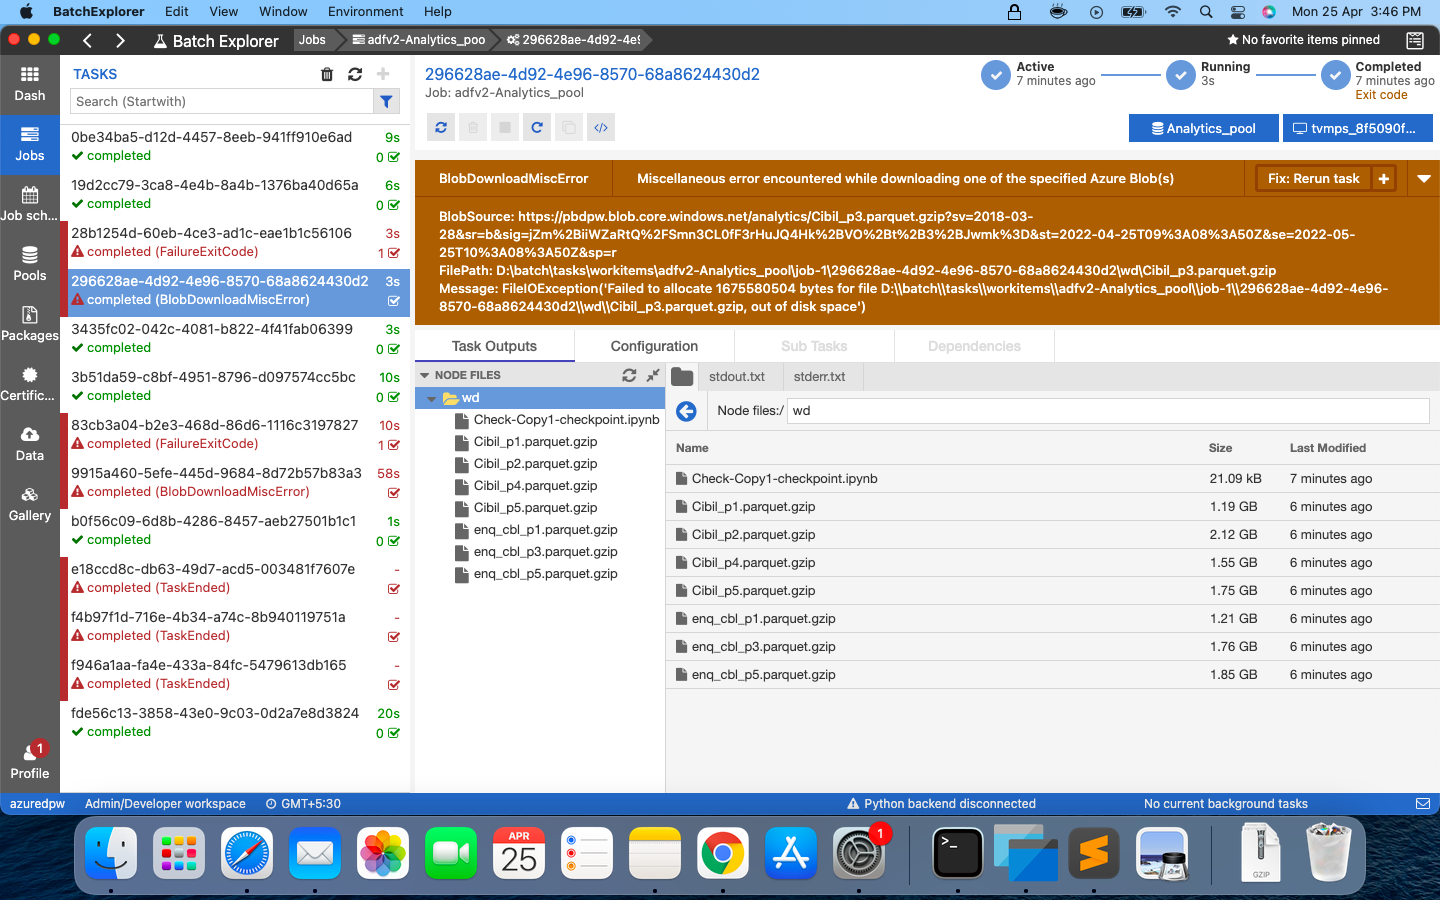Screen dimensions: 1440x900
Task: Open the Gallery sidebar section
Action: 30,505
